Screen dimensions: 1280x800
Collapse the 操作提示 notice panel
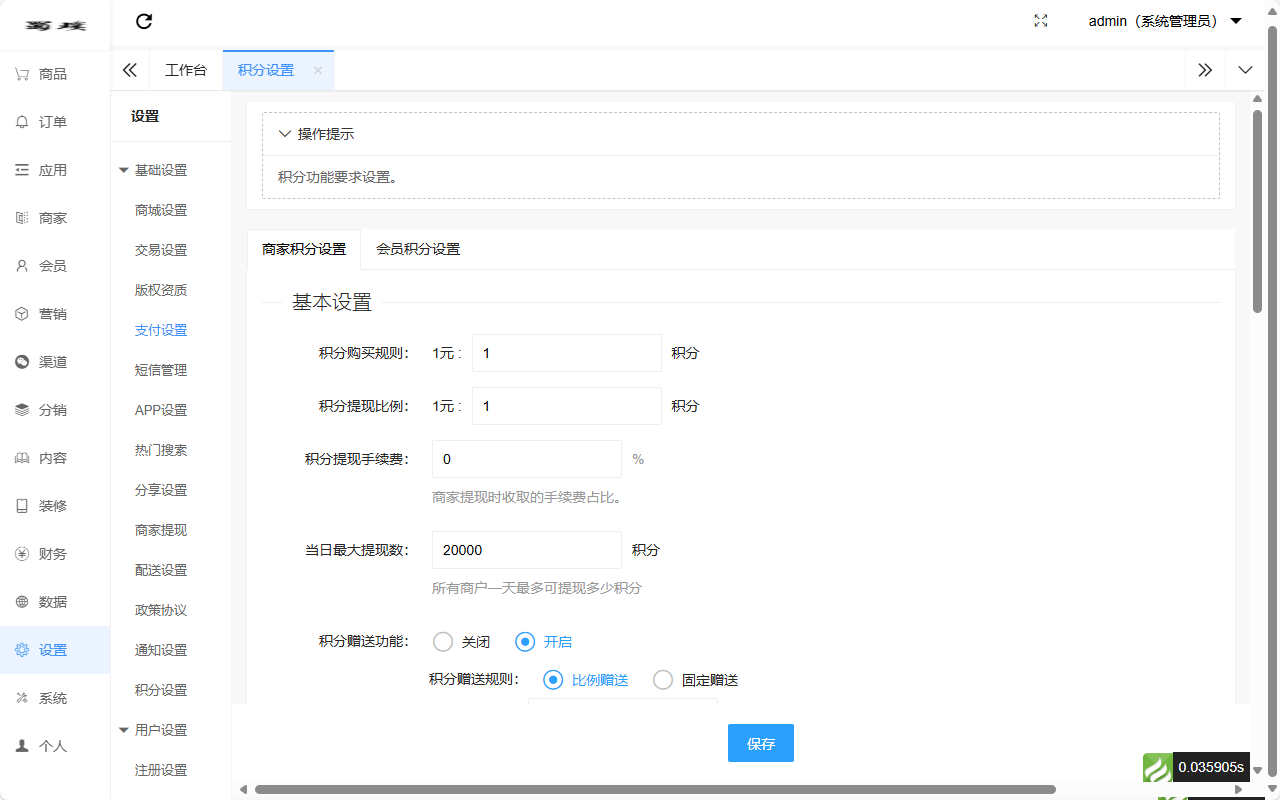click(x=284, y=132)
